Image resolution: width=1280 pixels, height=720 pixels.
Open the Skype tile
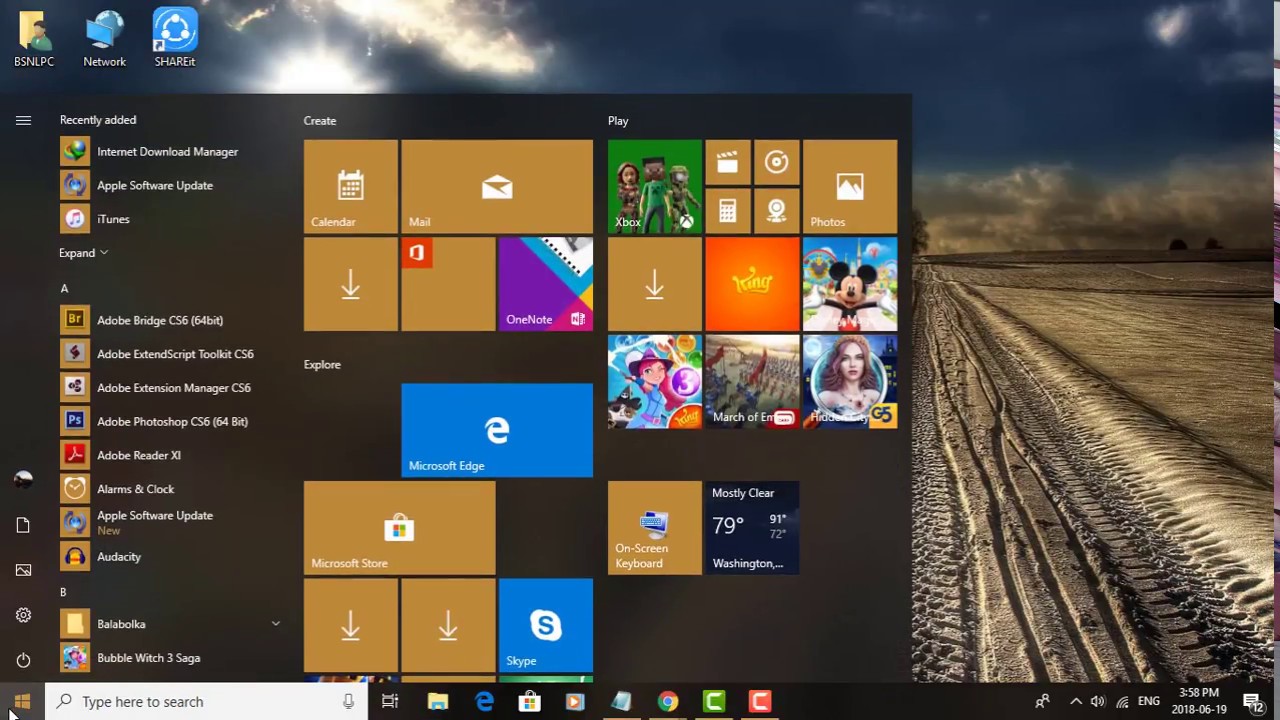[545, 625]
